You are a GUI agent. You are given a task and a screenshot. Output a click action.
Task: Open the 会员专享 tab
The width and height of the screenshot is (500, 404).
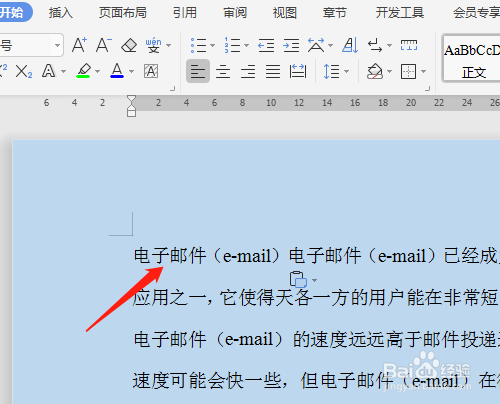(476, 13)
